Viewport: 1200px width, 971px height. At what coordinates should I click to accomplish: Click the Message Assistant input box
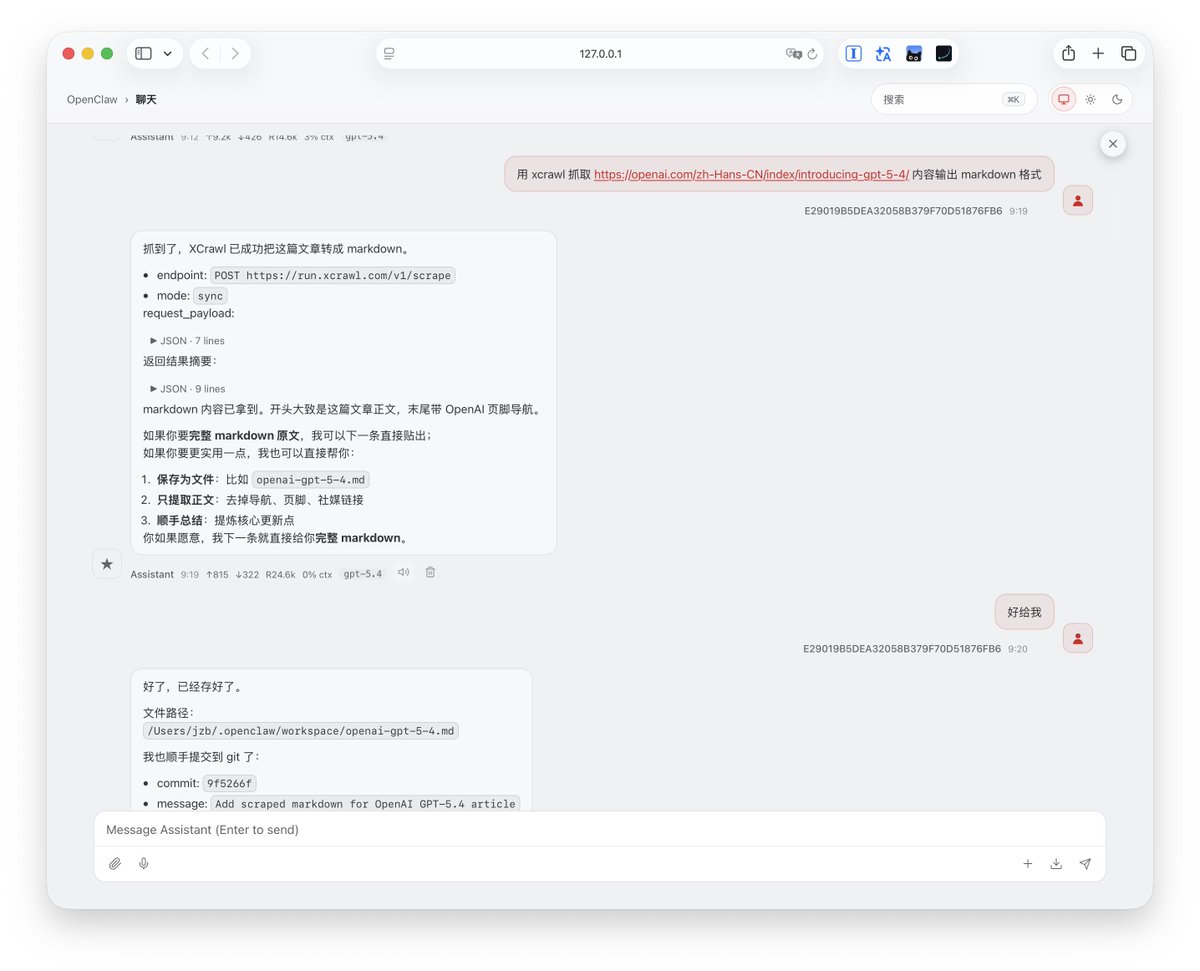[600, 830]
